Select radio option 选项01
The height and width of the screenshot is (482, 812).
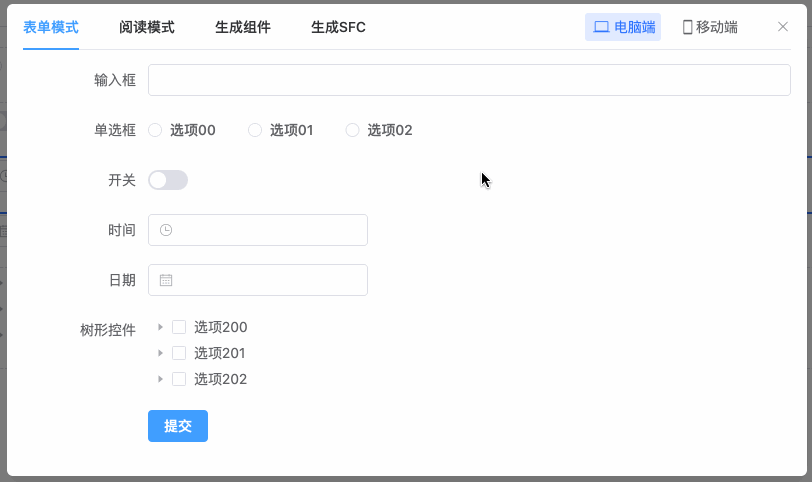(255, 130)
